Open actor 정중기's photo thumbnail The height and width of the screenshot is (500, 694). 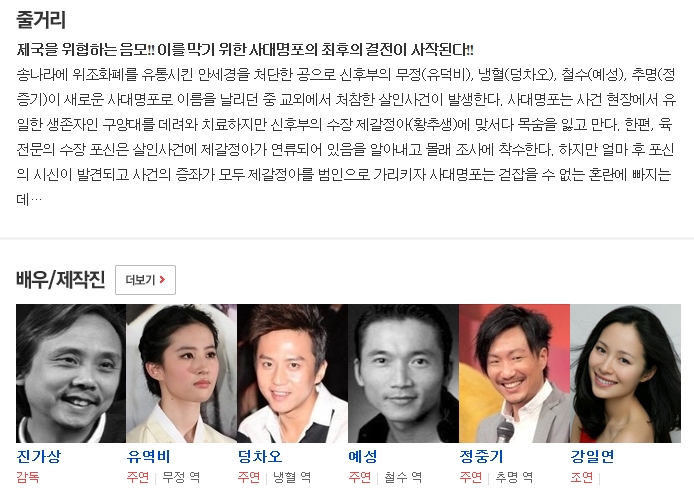[x=514, y=373]
